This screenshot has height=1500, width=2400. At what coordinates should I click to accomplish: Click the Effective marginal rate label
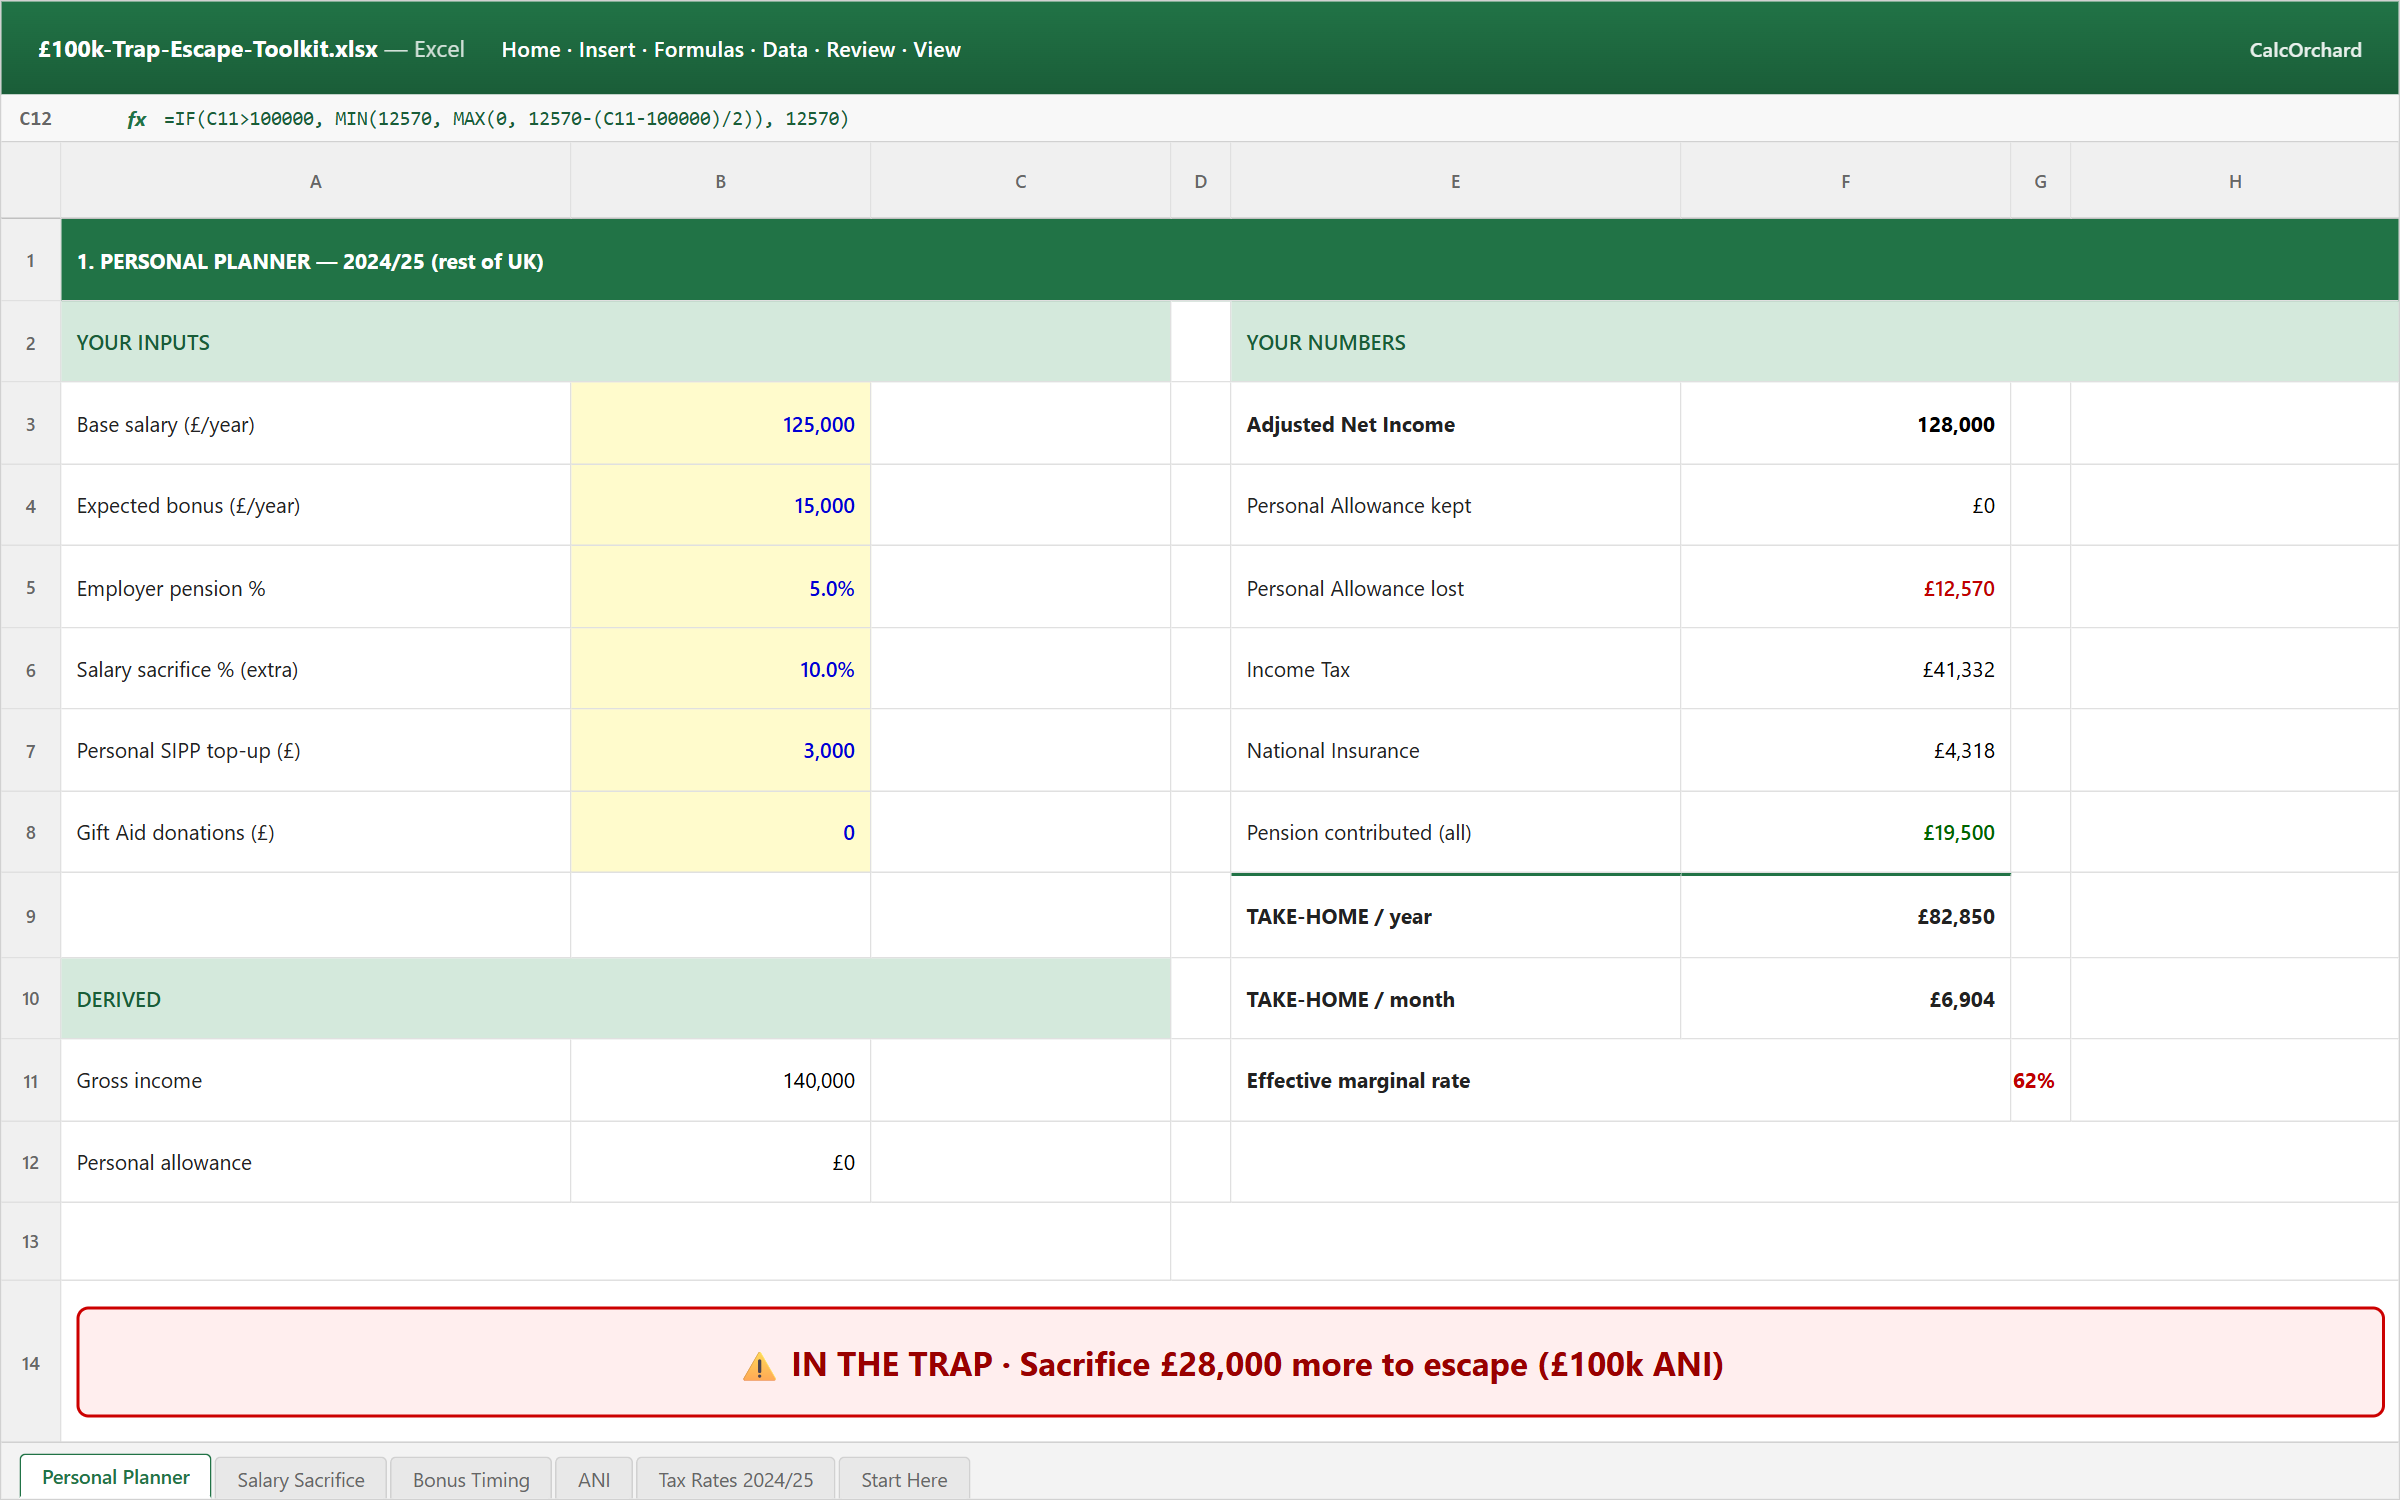(1357, 1080)
